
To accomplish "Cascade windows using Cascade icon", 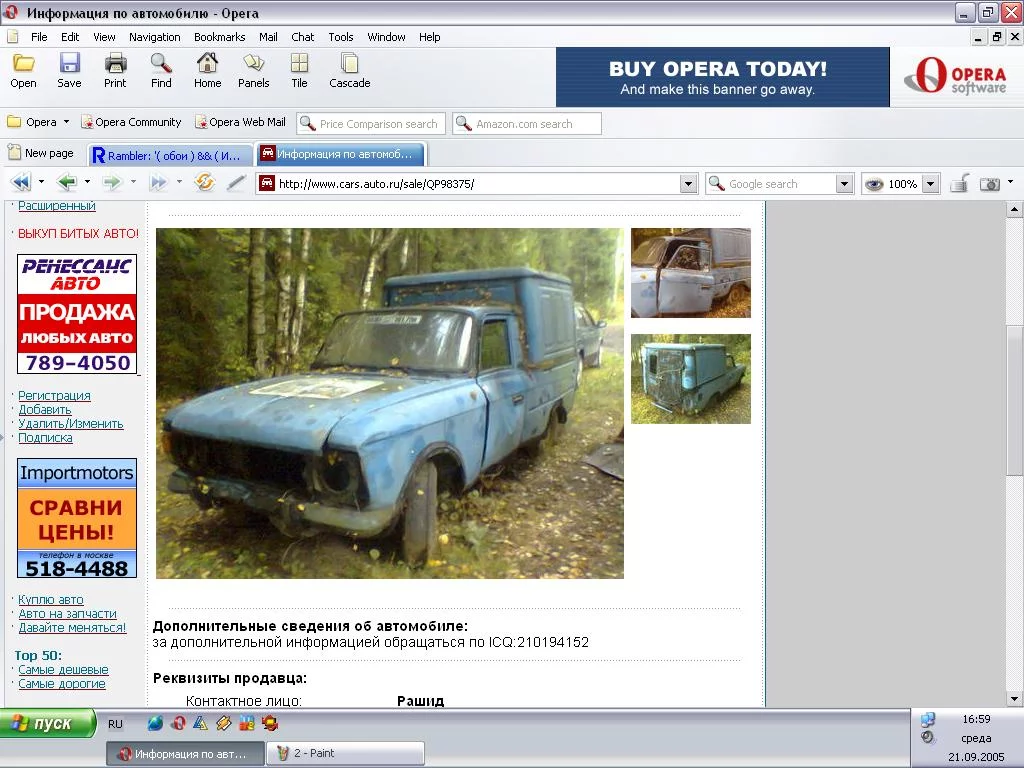I will click(349, 71).
